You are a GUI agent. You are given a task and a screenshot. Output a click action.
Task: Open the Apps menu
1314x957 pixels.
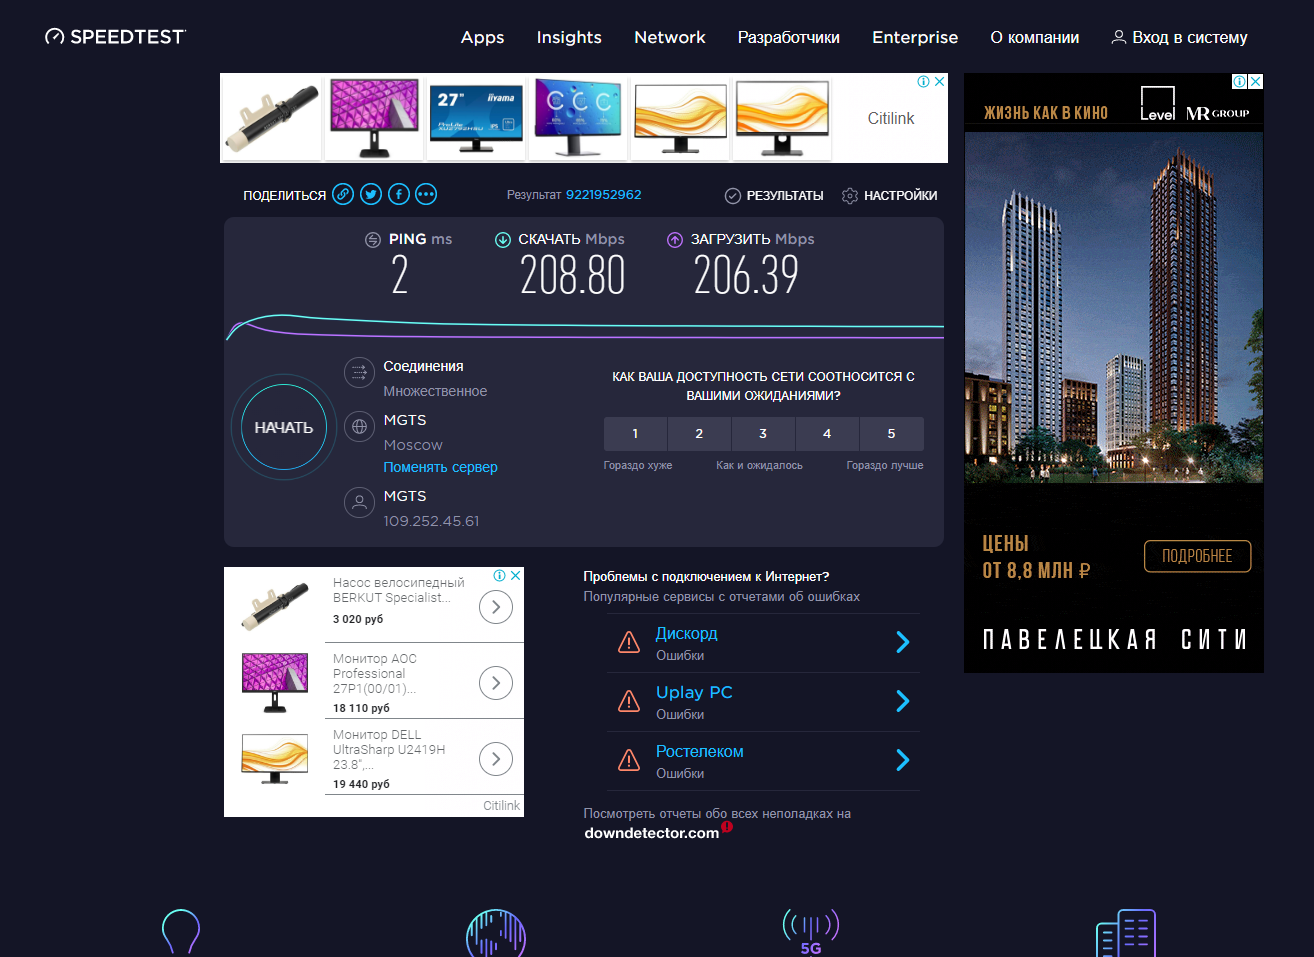pyautogui.click(x=482, y=37)
